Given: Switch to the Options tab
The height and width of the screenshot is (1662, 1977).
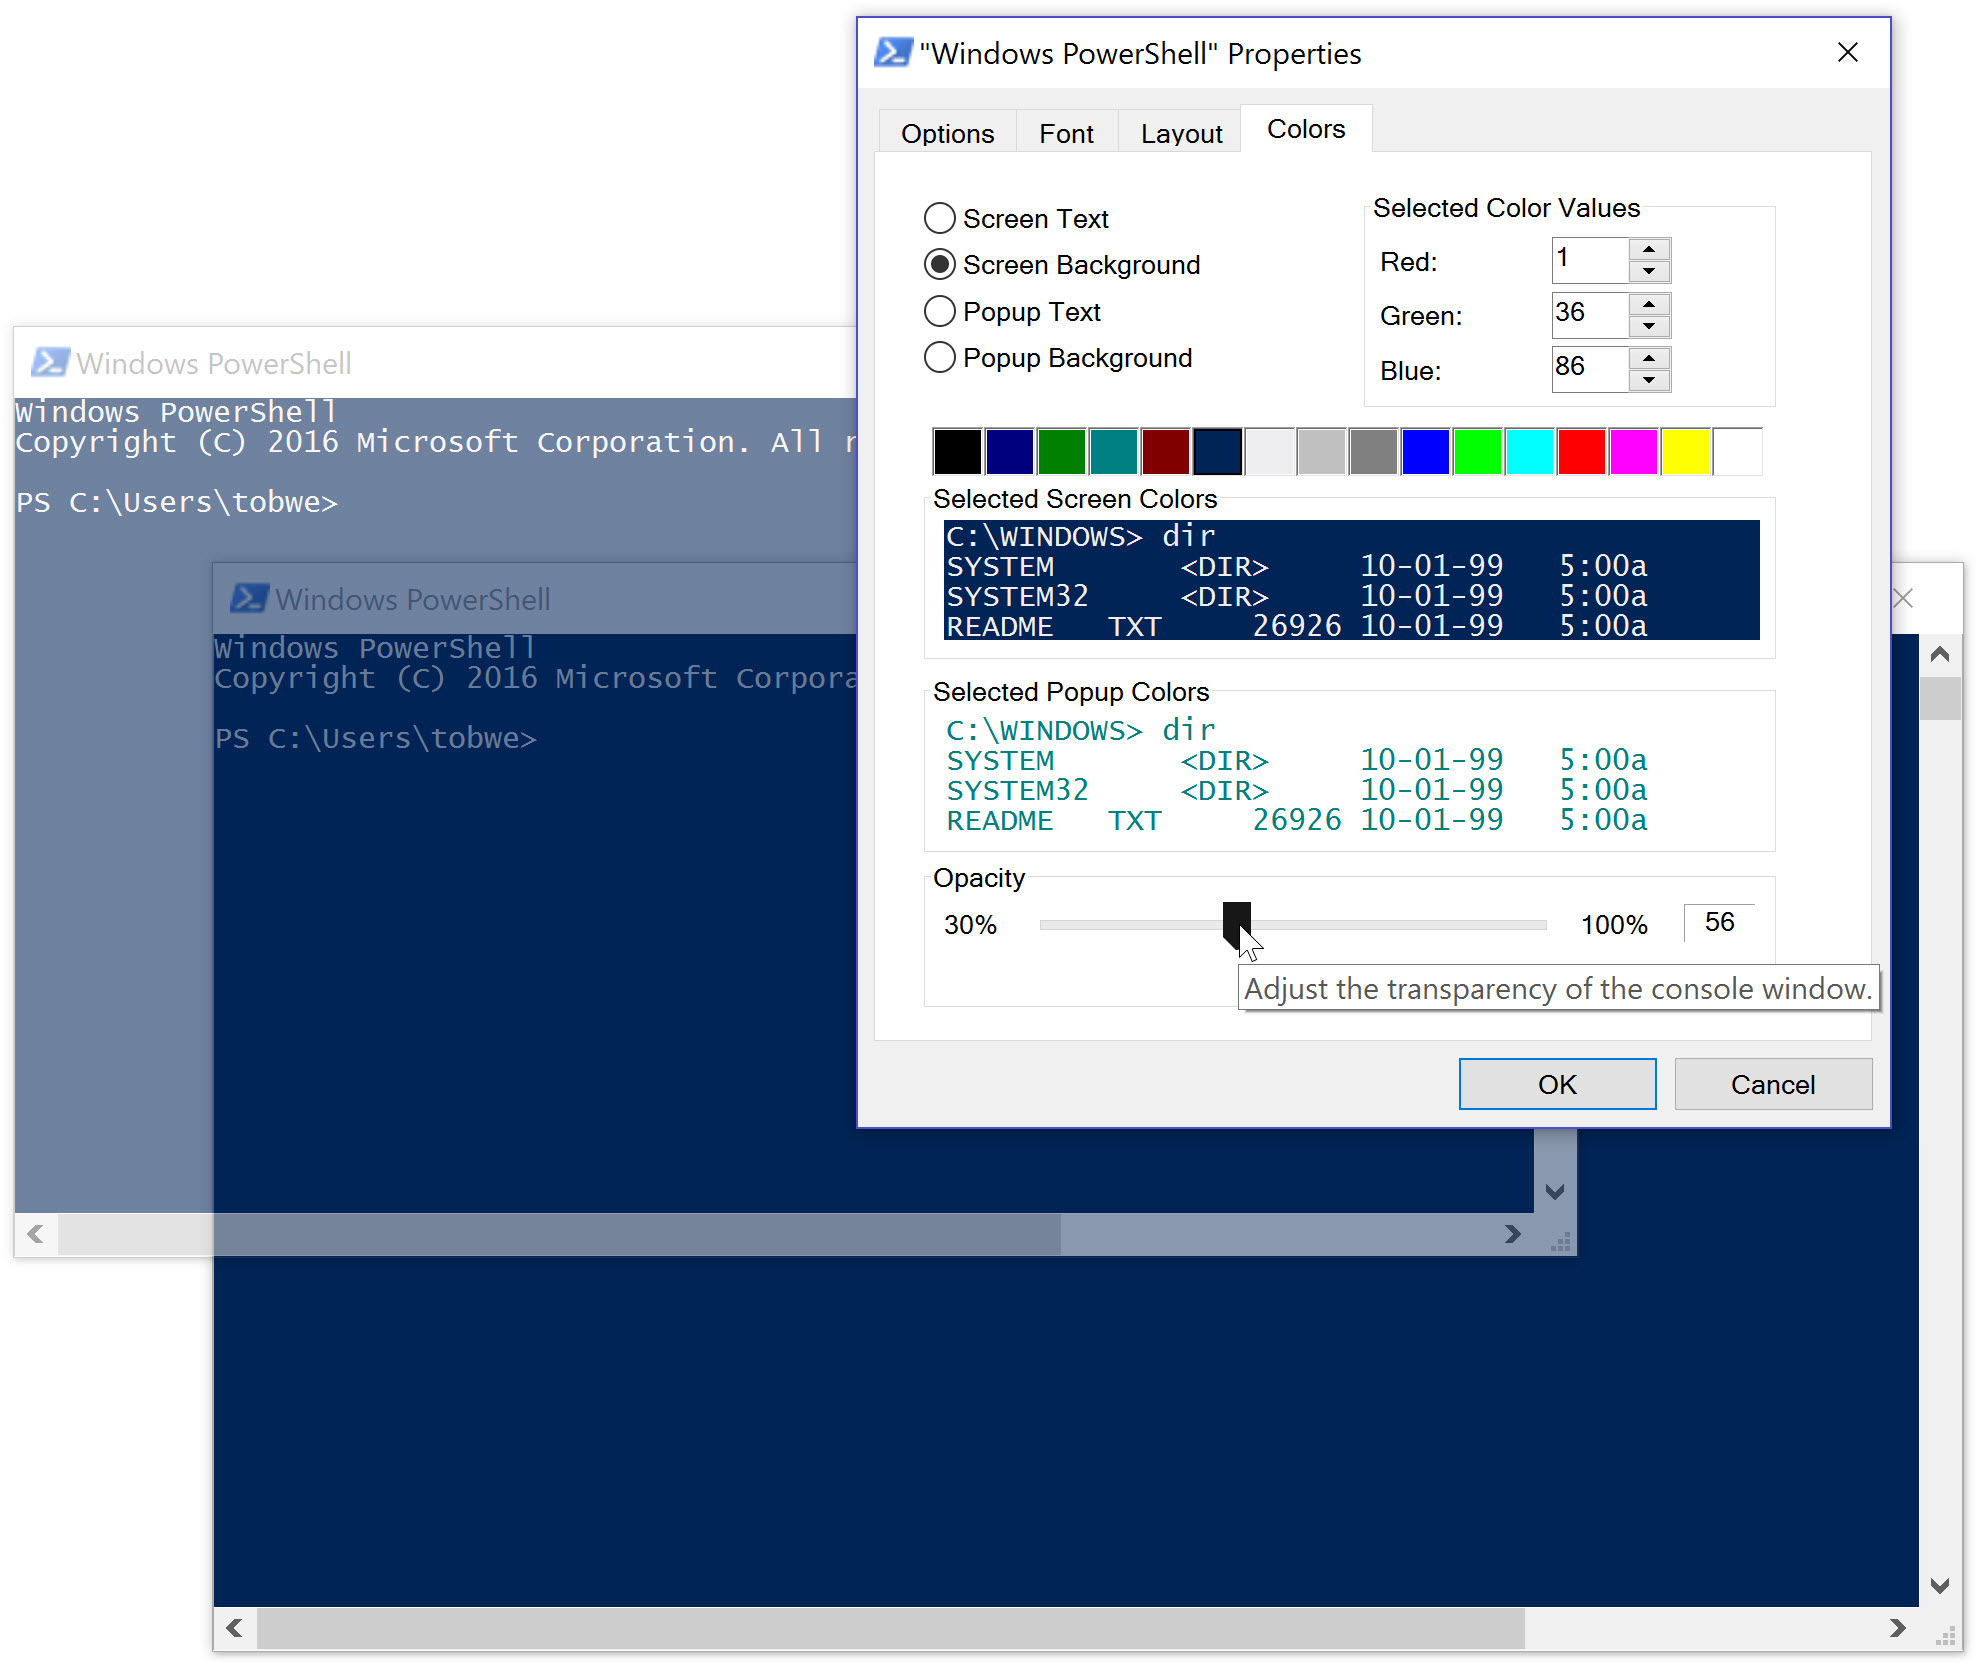Looking at the screenshot, I should coord(947,133).
